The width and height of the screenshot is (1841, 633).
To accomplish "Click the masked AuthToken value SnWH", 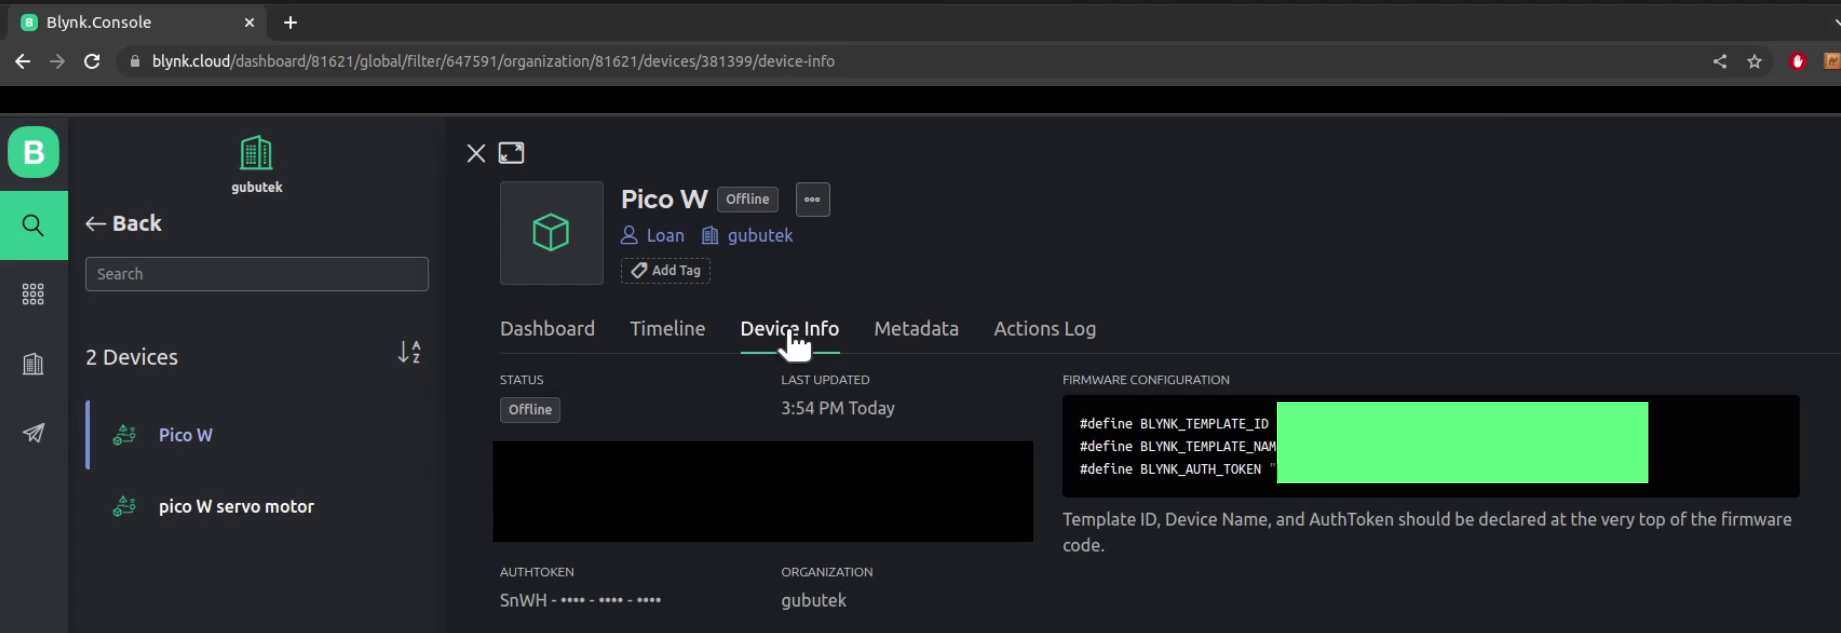I will coord(580,600).
